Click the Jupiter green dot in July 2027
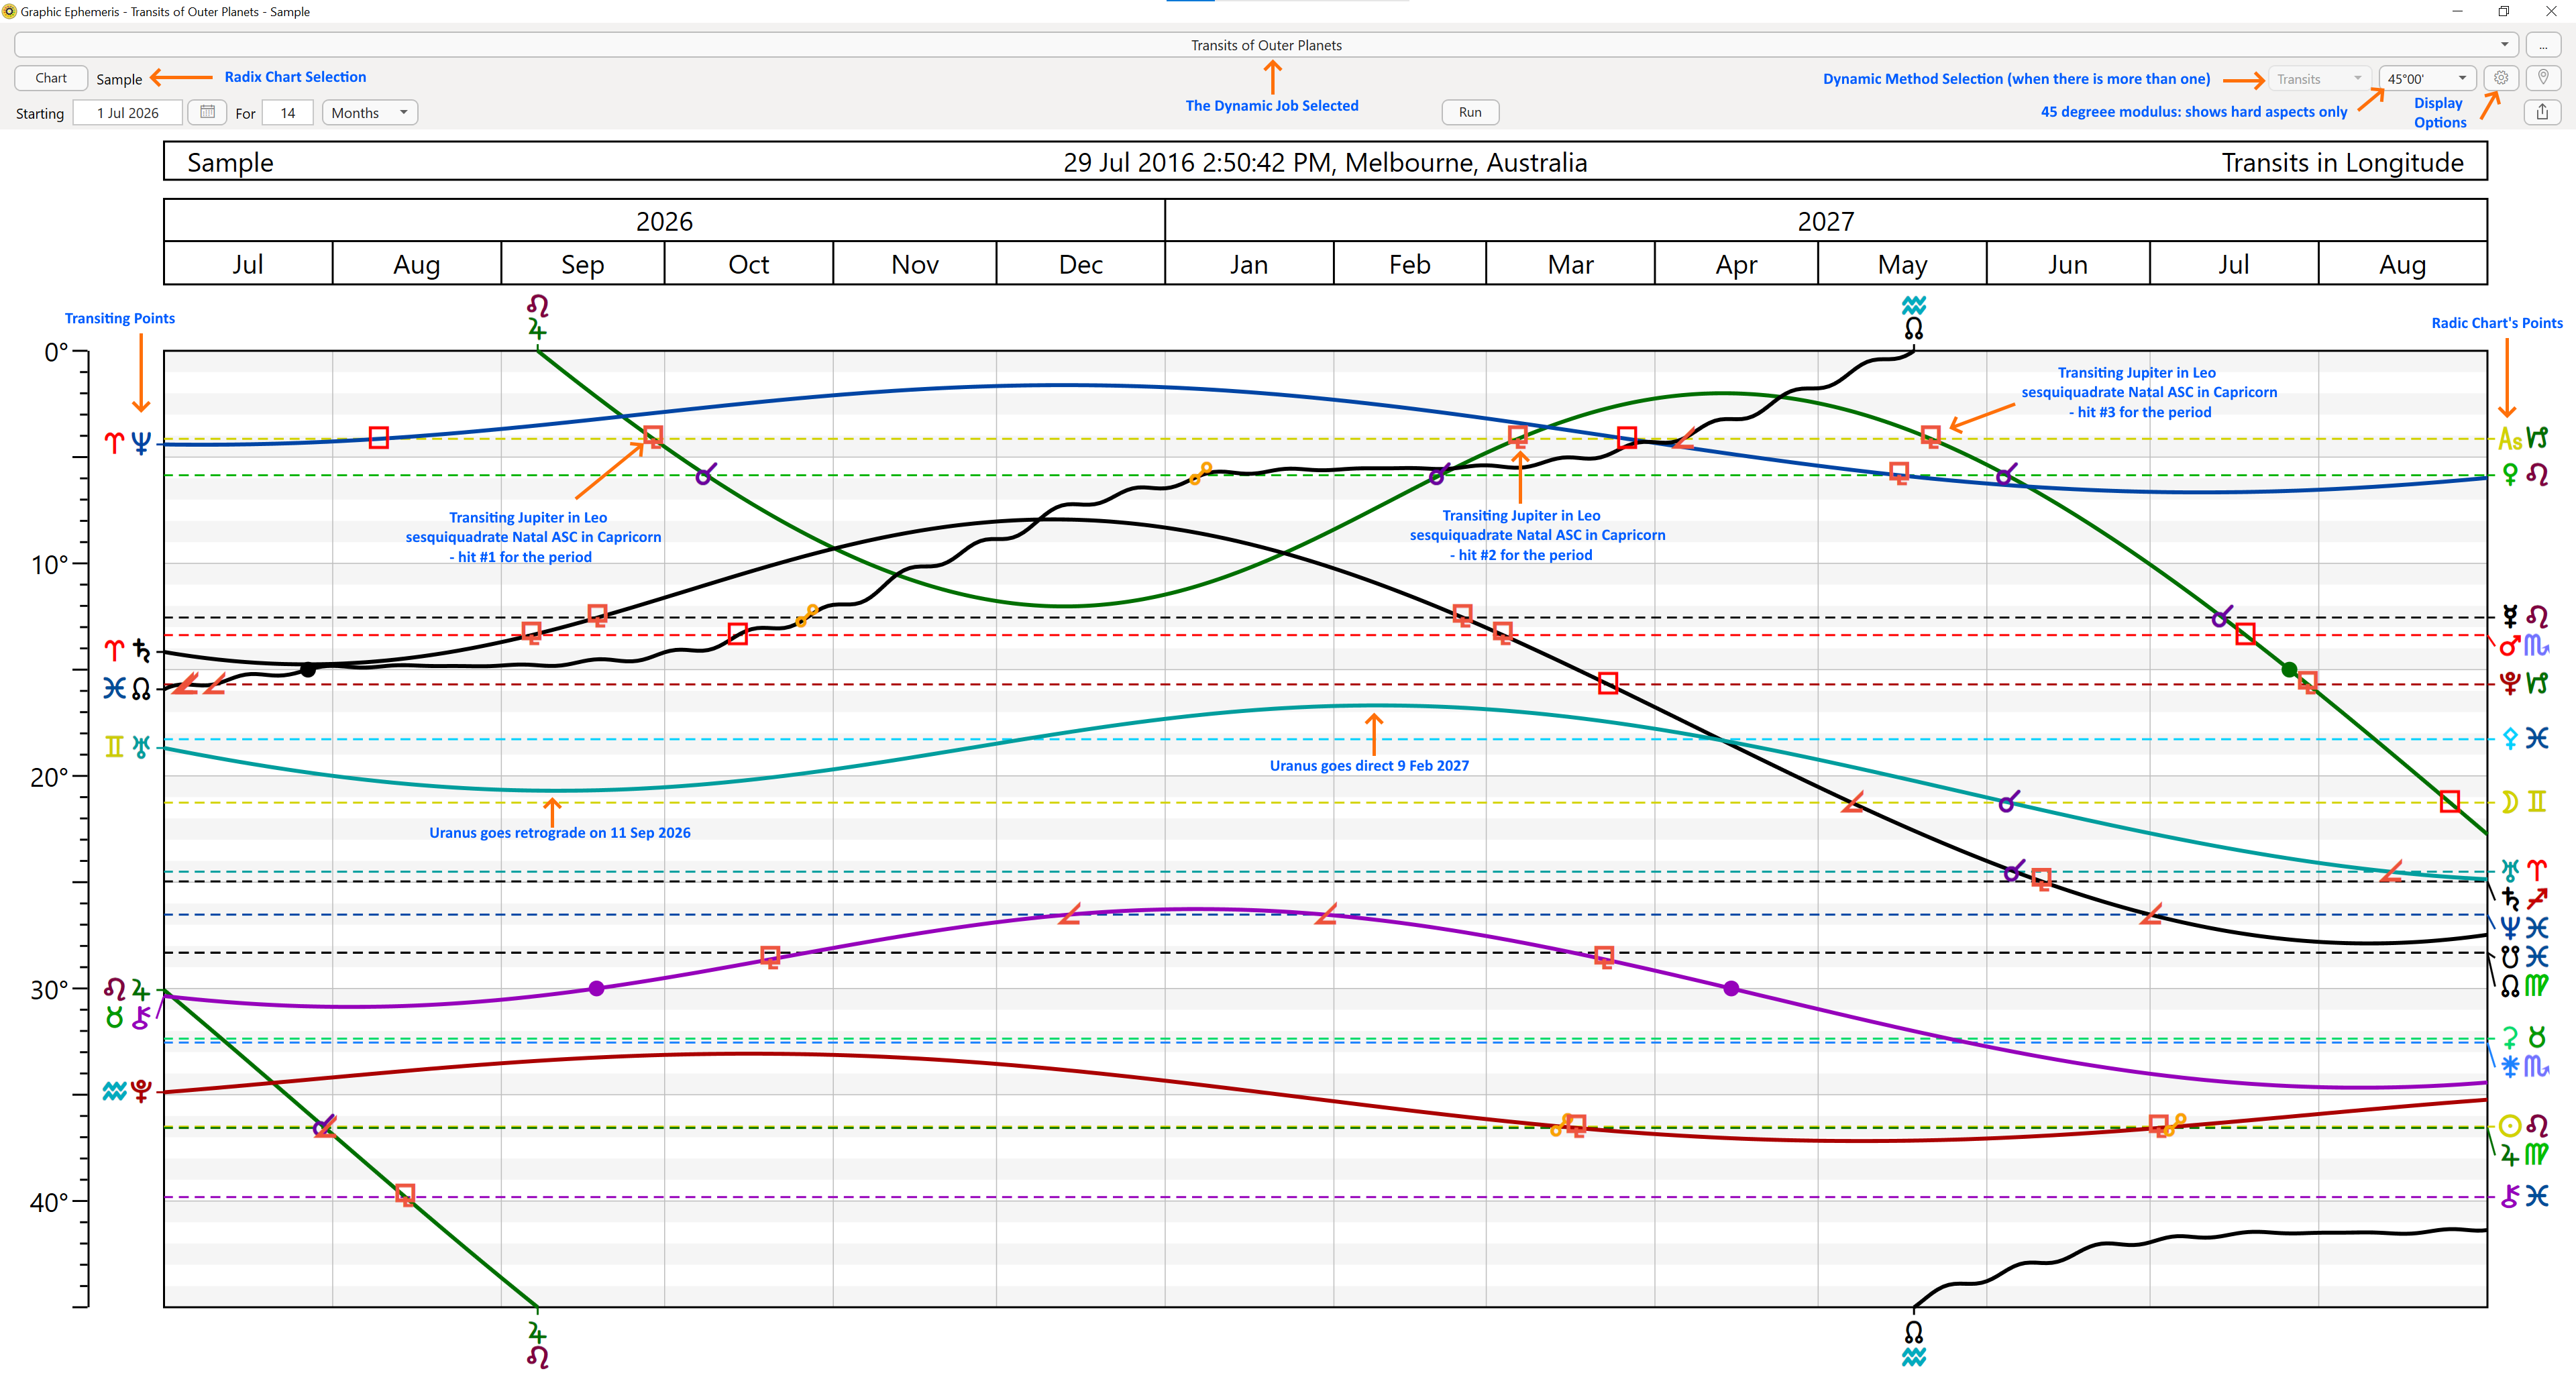The height and width of the screenshot is (1375, 2576). (x=2289, y=669)
